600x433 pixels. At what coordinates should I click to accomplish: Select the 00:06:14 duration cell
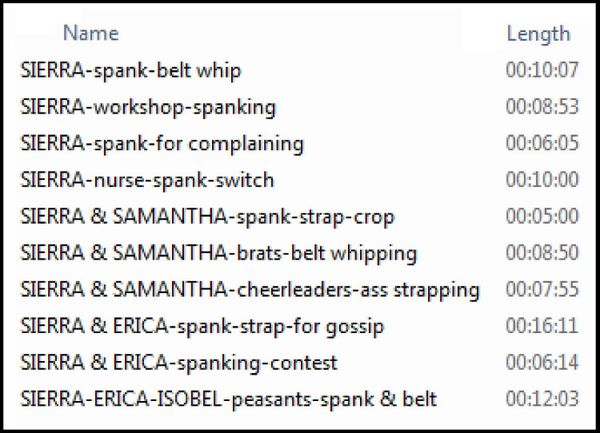pos(542,363)
